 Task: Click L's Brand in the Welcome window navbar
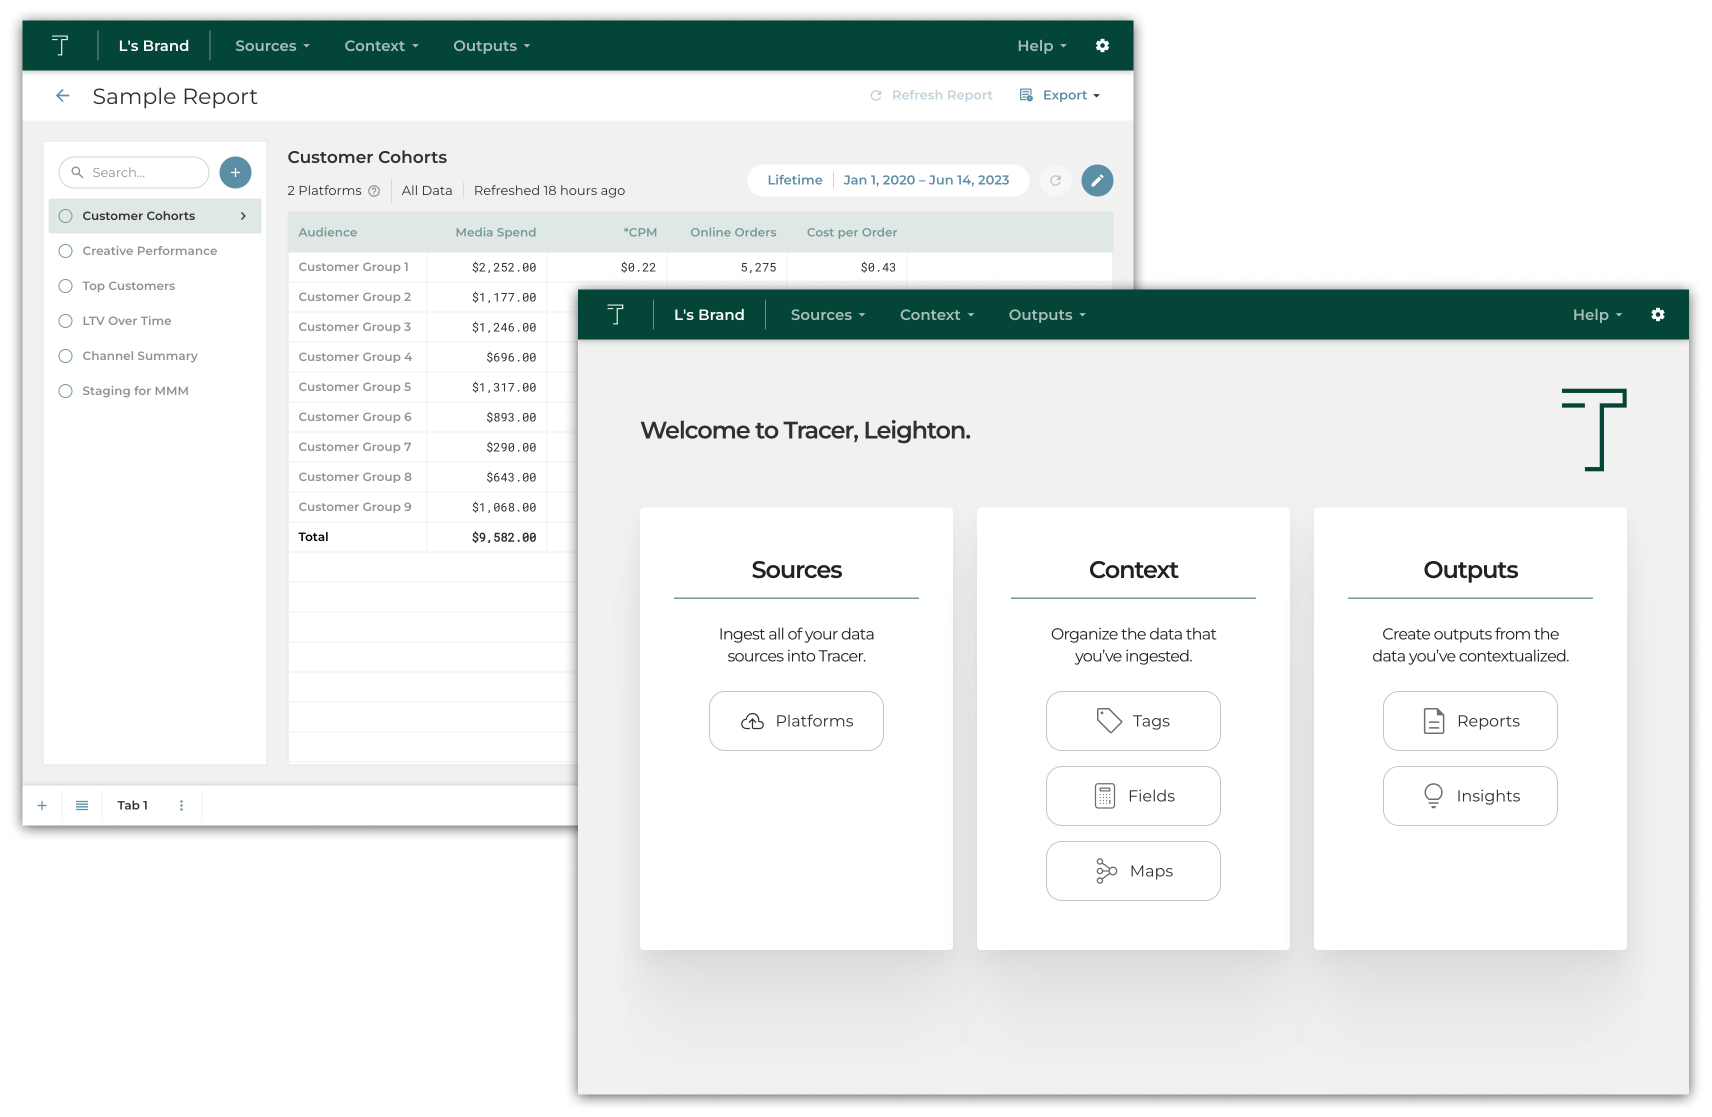(x=709, y=315)
